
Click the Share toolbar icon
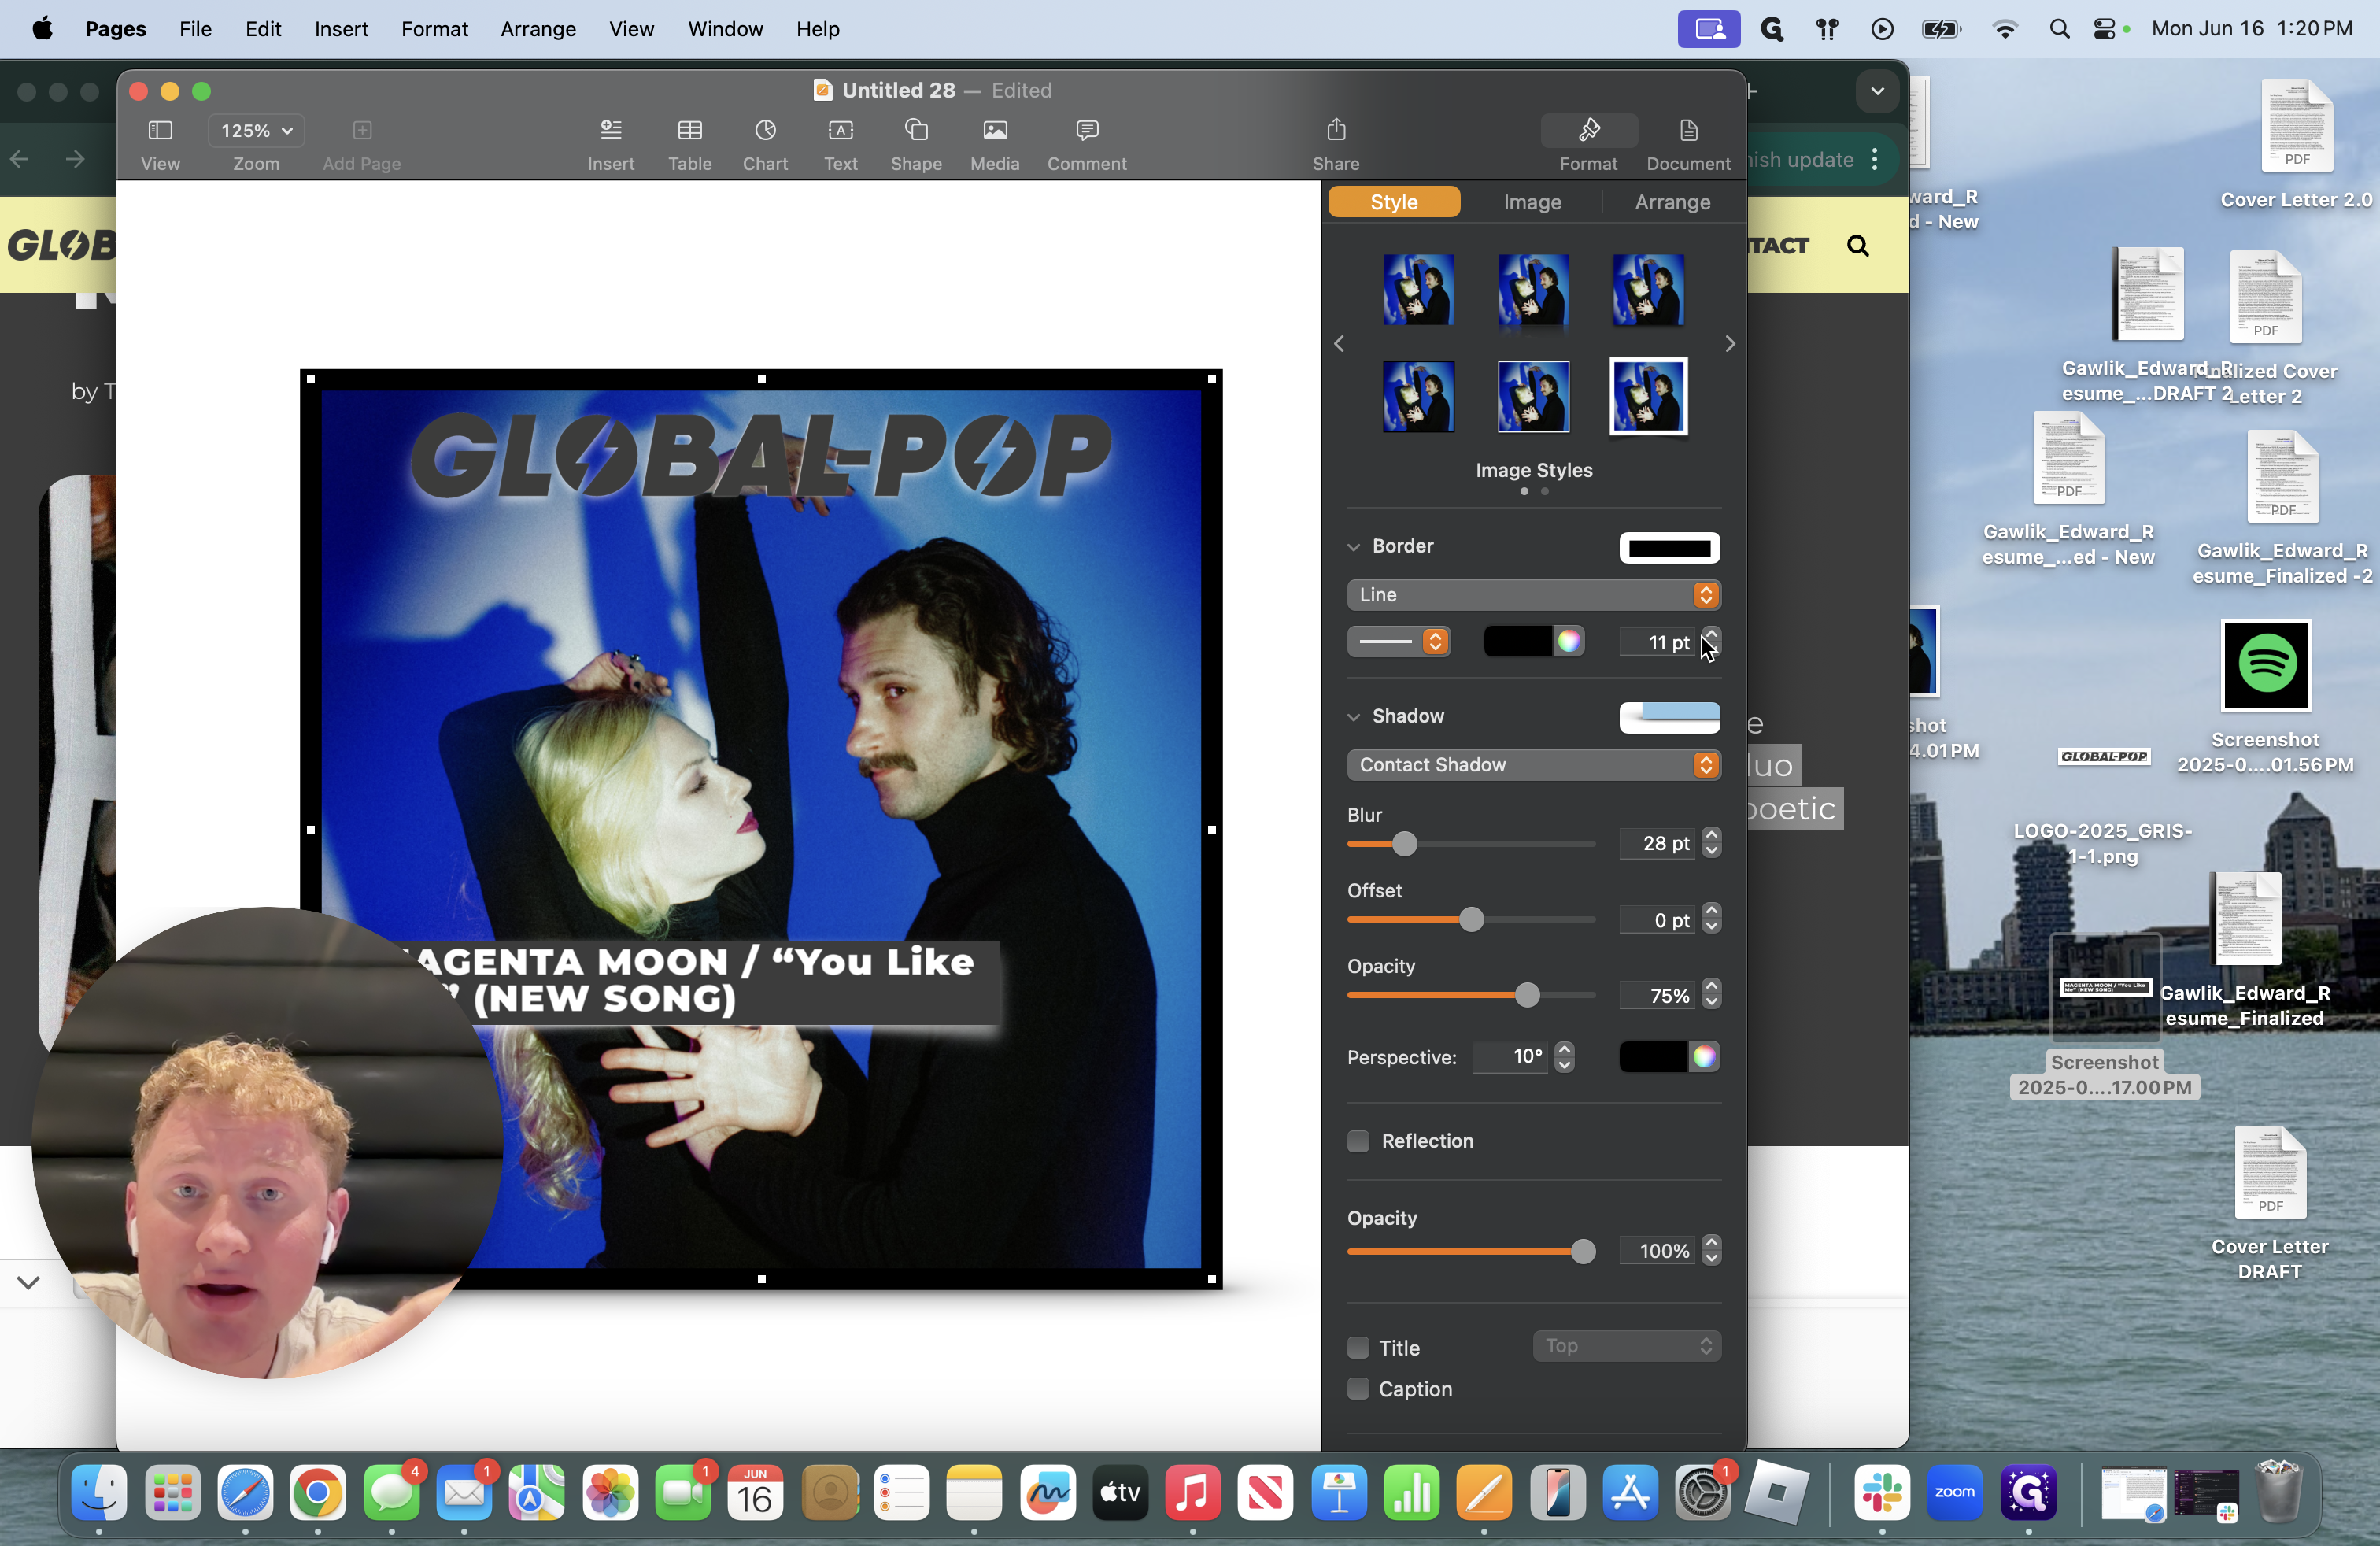(x=1336, y=130)
